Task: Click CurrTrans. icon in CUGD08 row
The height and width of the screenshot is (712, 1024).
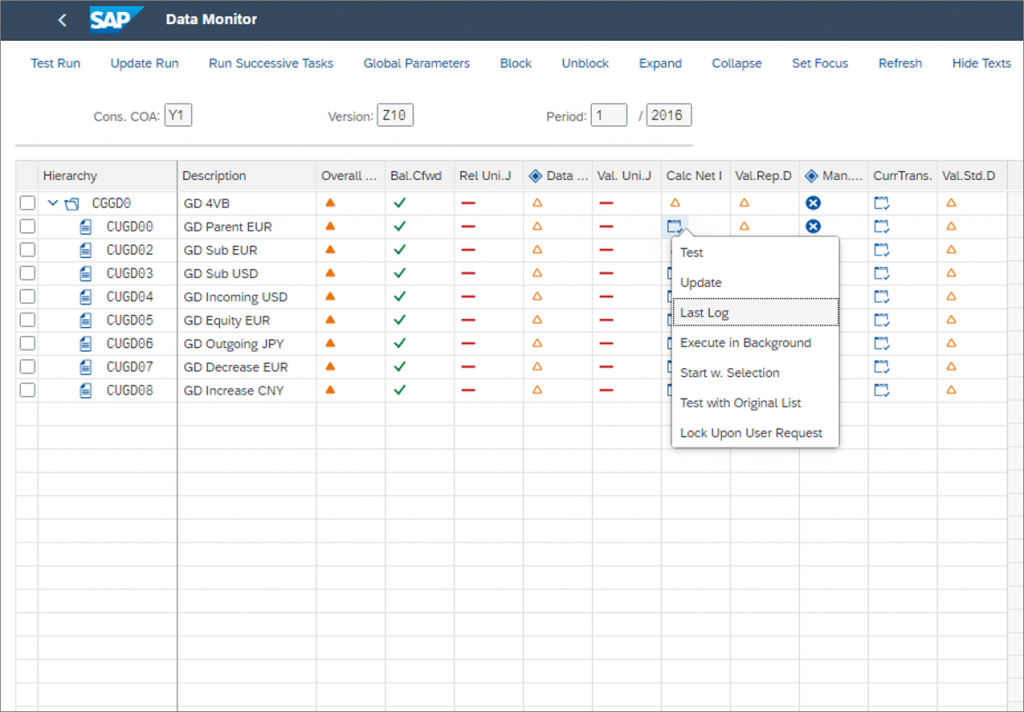Action: (x=882, y=391)
